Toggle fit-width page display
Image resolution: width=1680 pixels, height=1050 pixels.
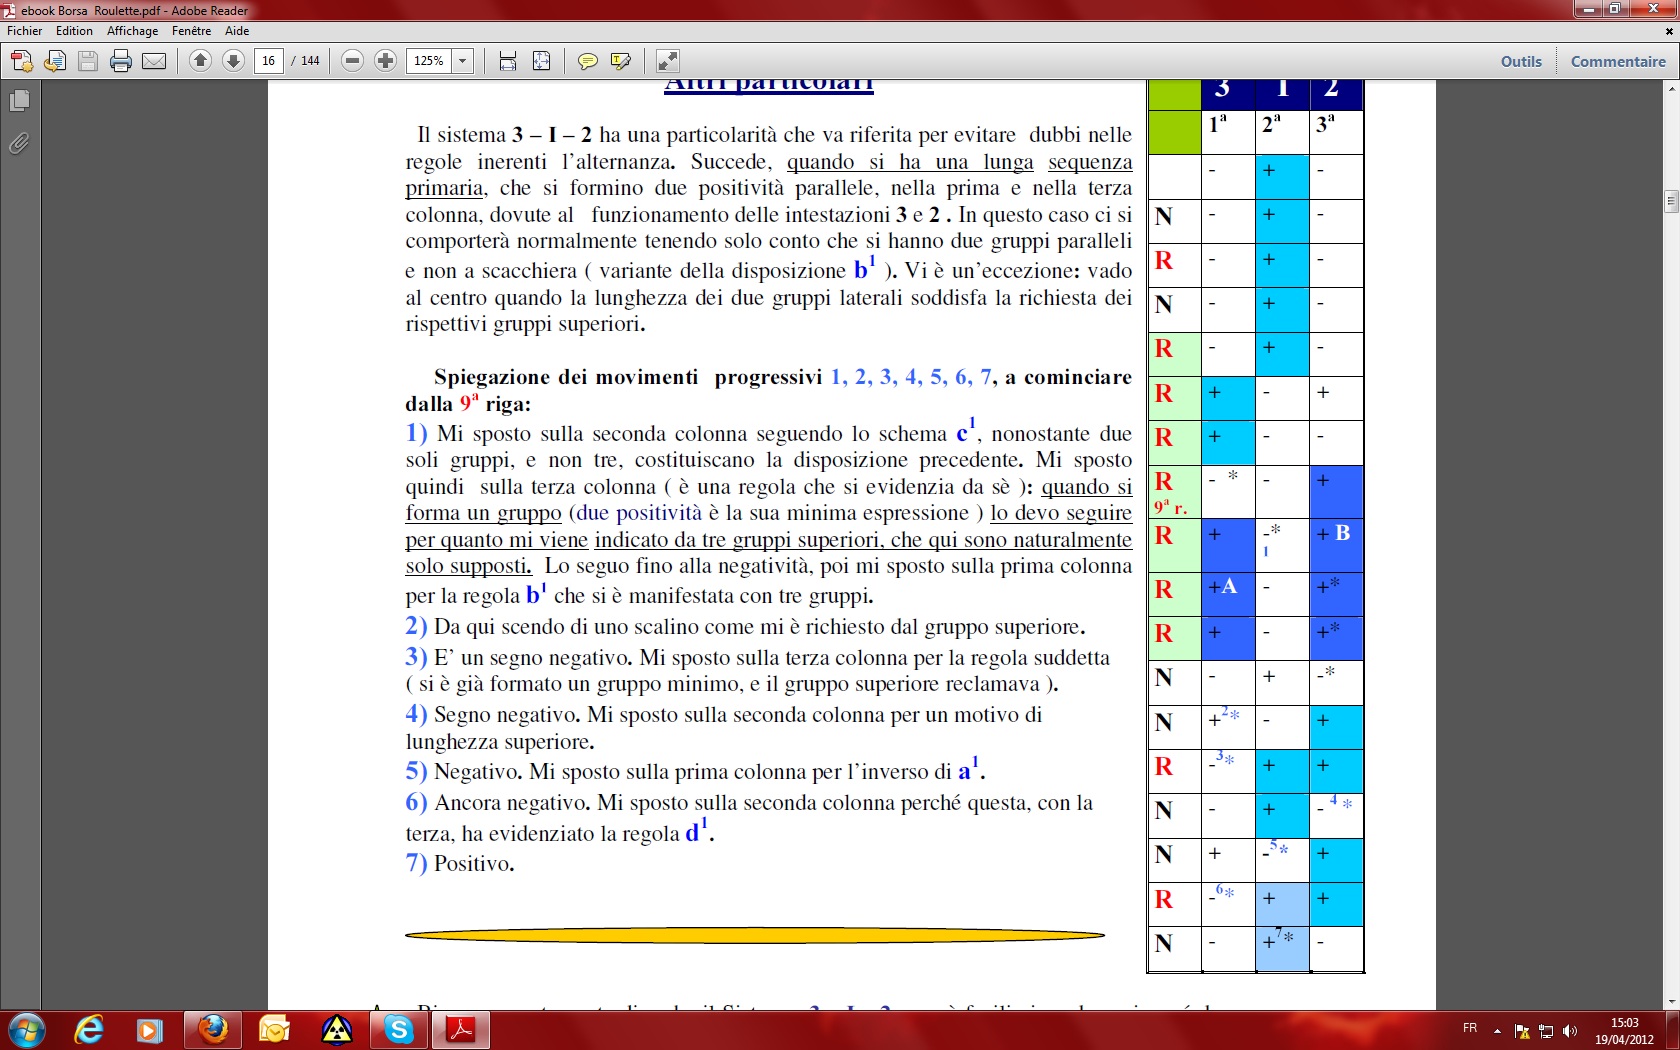(x=507, y=61)
